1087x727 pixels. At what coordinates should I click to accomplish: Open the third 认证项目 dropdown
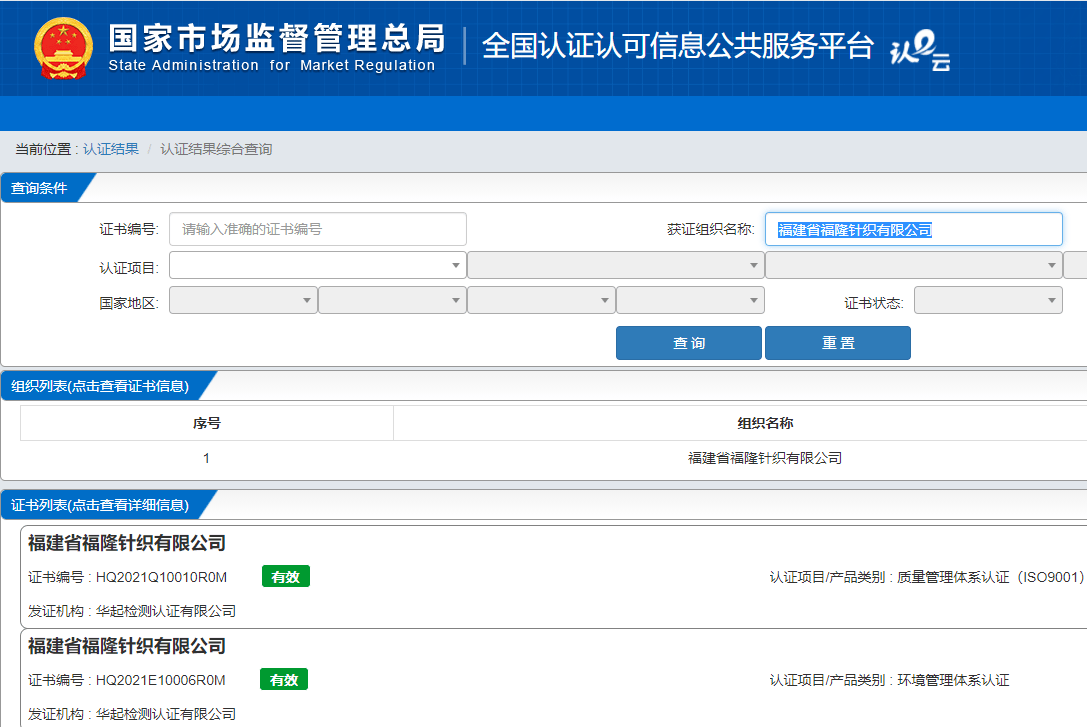click(914, 265)
